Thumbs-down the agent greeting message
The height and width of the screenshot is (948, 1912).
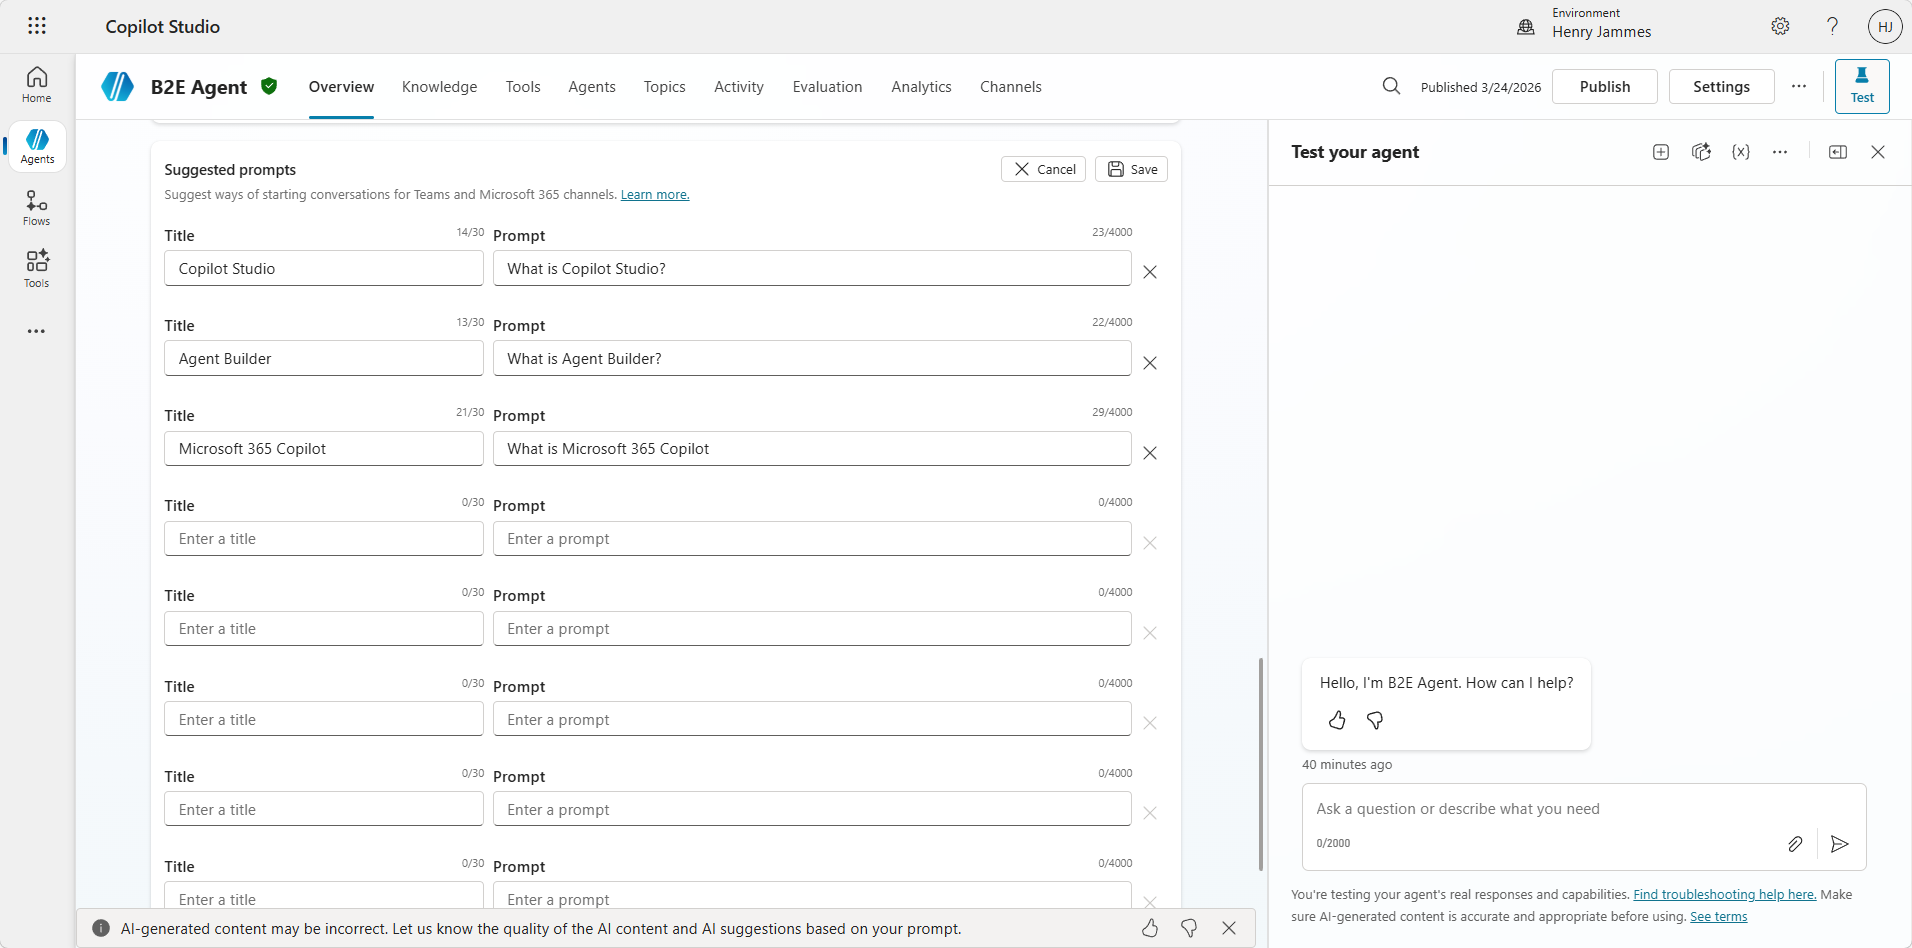(1375, 720)
